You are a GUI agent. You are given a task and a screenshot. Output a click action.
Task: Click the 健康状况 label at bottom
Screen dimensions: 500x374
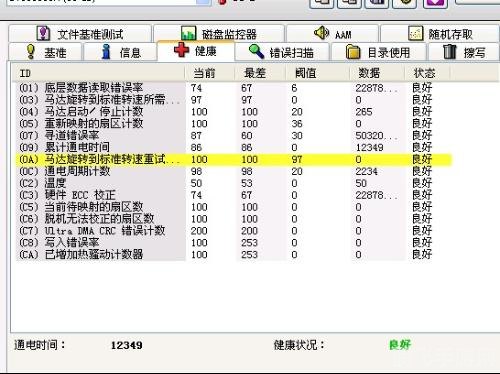point(299,345)
